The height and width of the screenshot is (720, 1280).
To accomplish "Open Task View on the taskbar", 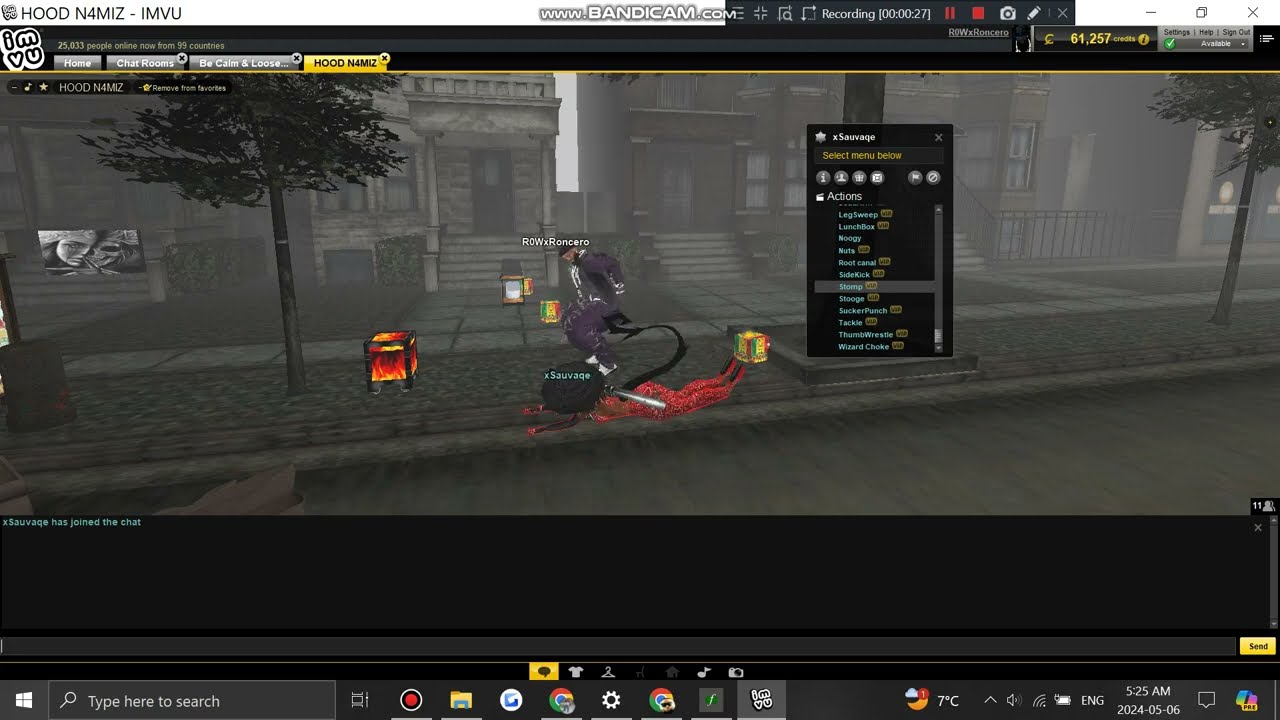I will point(360,701).
